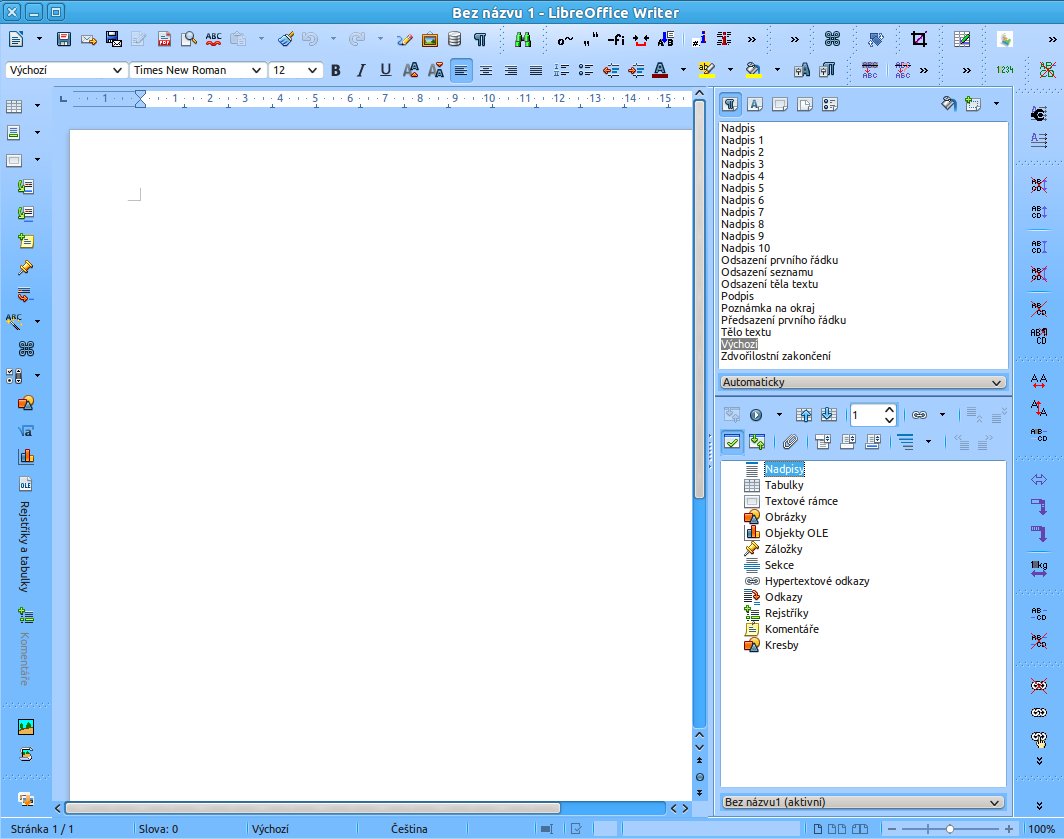This screenshot has height=839, width=1064.
Task: Toggle bulleted list on
Action: tap(586, 70)
